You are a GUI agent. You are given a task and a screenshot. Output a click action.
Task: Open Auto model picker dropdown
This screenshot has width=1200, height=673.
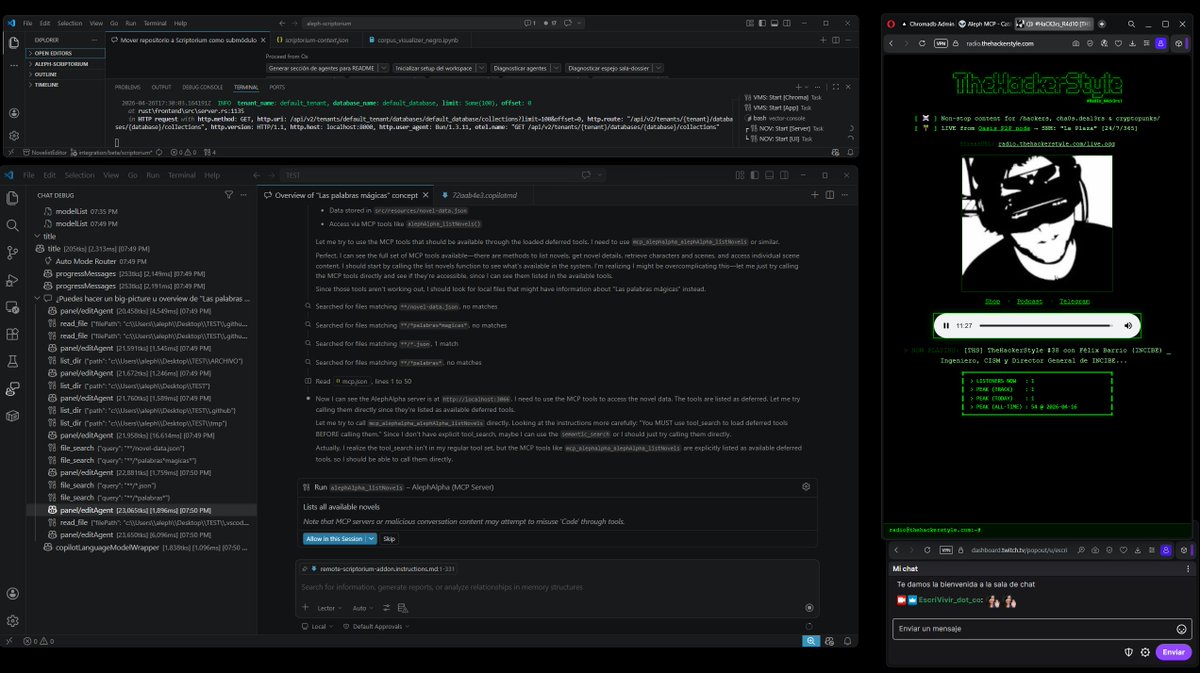click(x=365, y=607)
